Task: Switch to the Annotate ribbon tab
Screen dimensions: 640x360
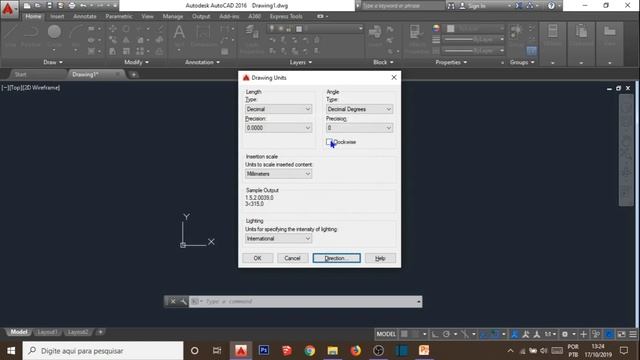Action: (x=84, y=16)
